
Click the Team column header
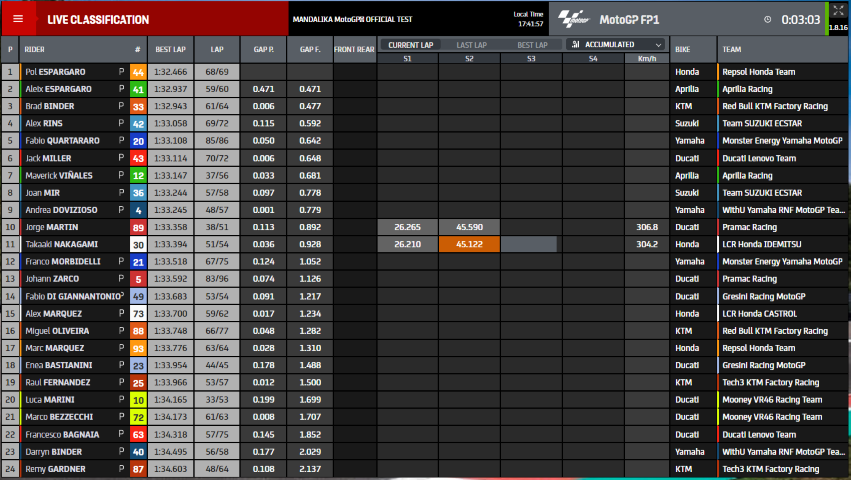tap(732, 49)
